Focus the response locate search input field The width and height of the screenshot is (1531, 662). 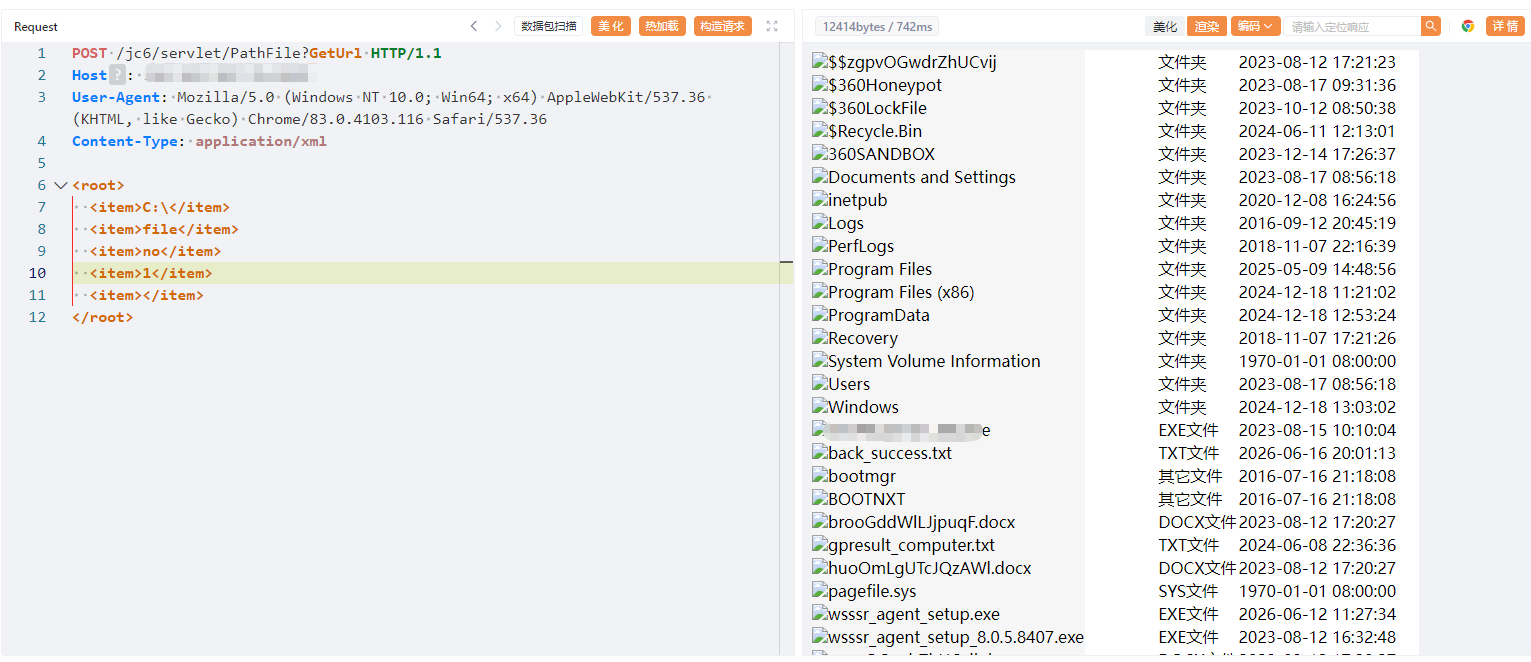point(1354,27)
